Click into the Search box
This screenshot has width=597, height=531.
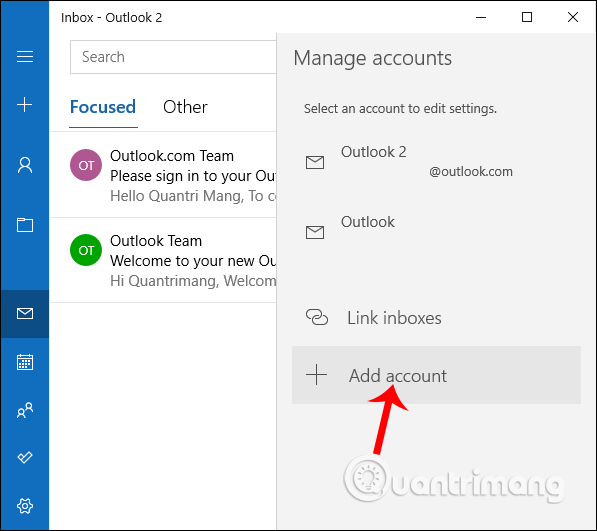pyautogui.click(x=173, y=57)
